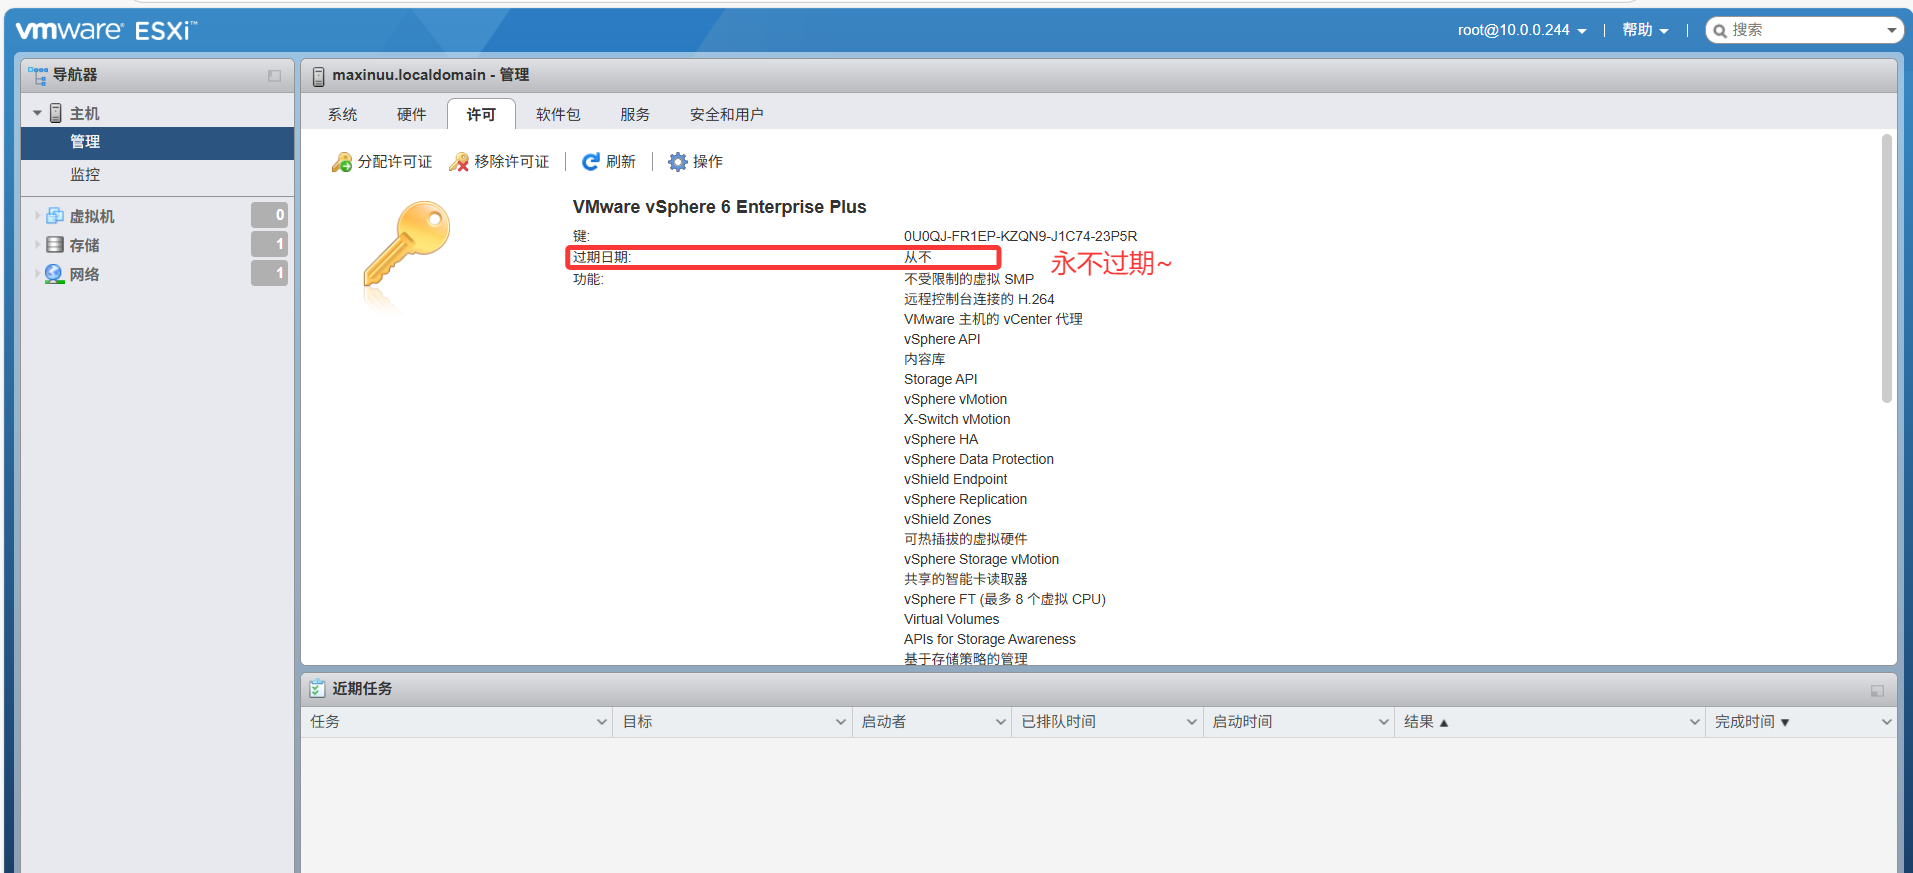Select Networking (网络) label in navigator
The width and height of the screenshot is (1913, 873).
click(x=85, y=275)
